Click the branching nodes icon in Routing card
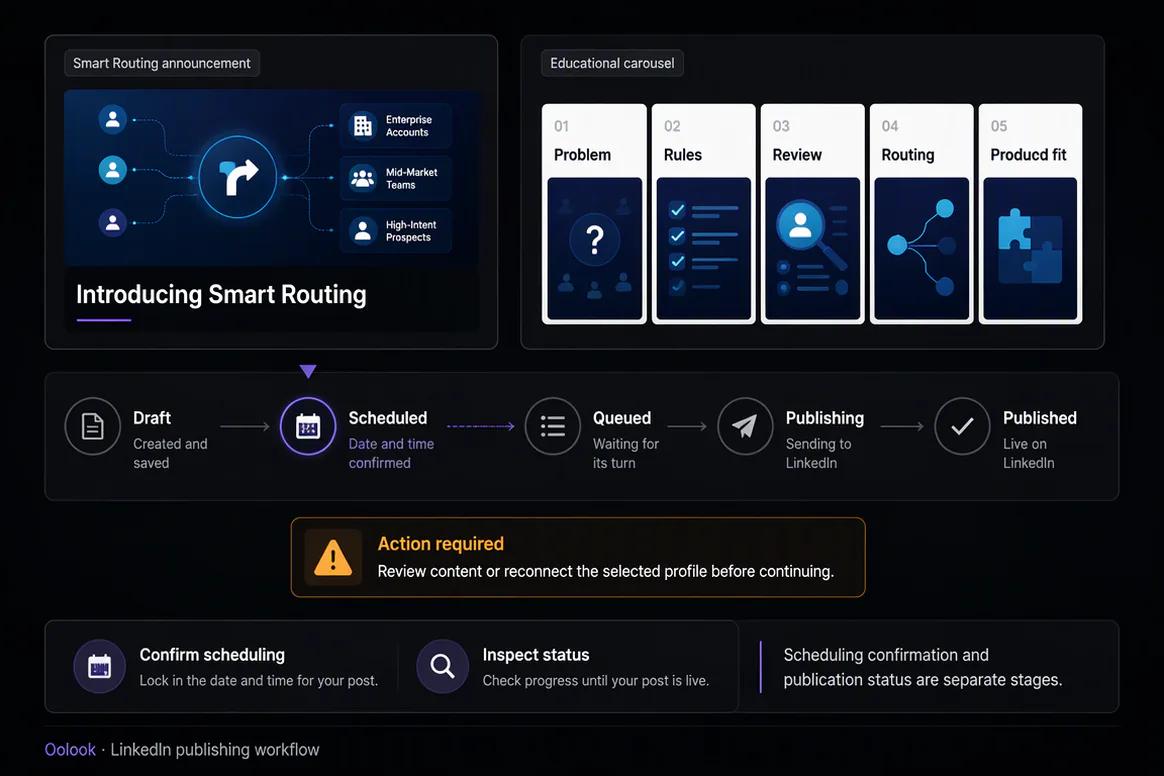The image size is (1164, 776). (x=921, y=247)
